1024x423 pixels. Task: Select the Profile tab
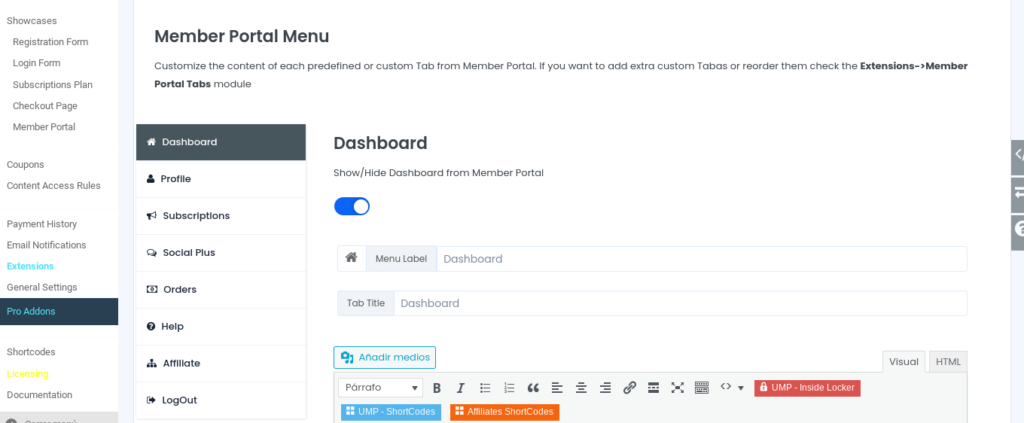point(221,179)
